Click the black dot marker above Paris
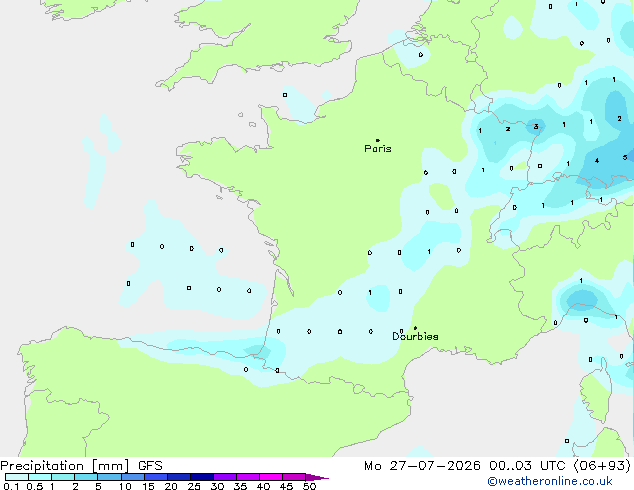The image size is (634, 490). point(378,140)
